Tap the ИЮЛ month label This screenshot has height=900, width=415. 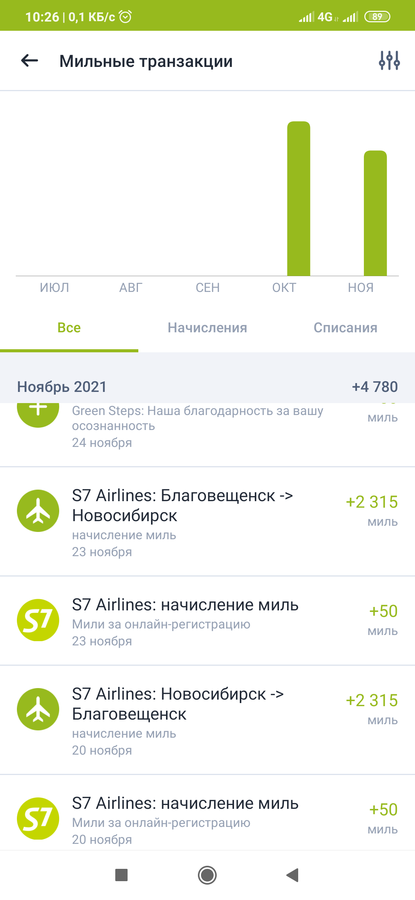[x=55, y=288]
